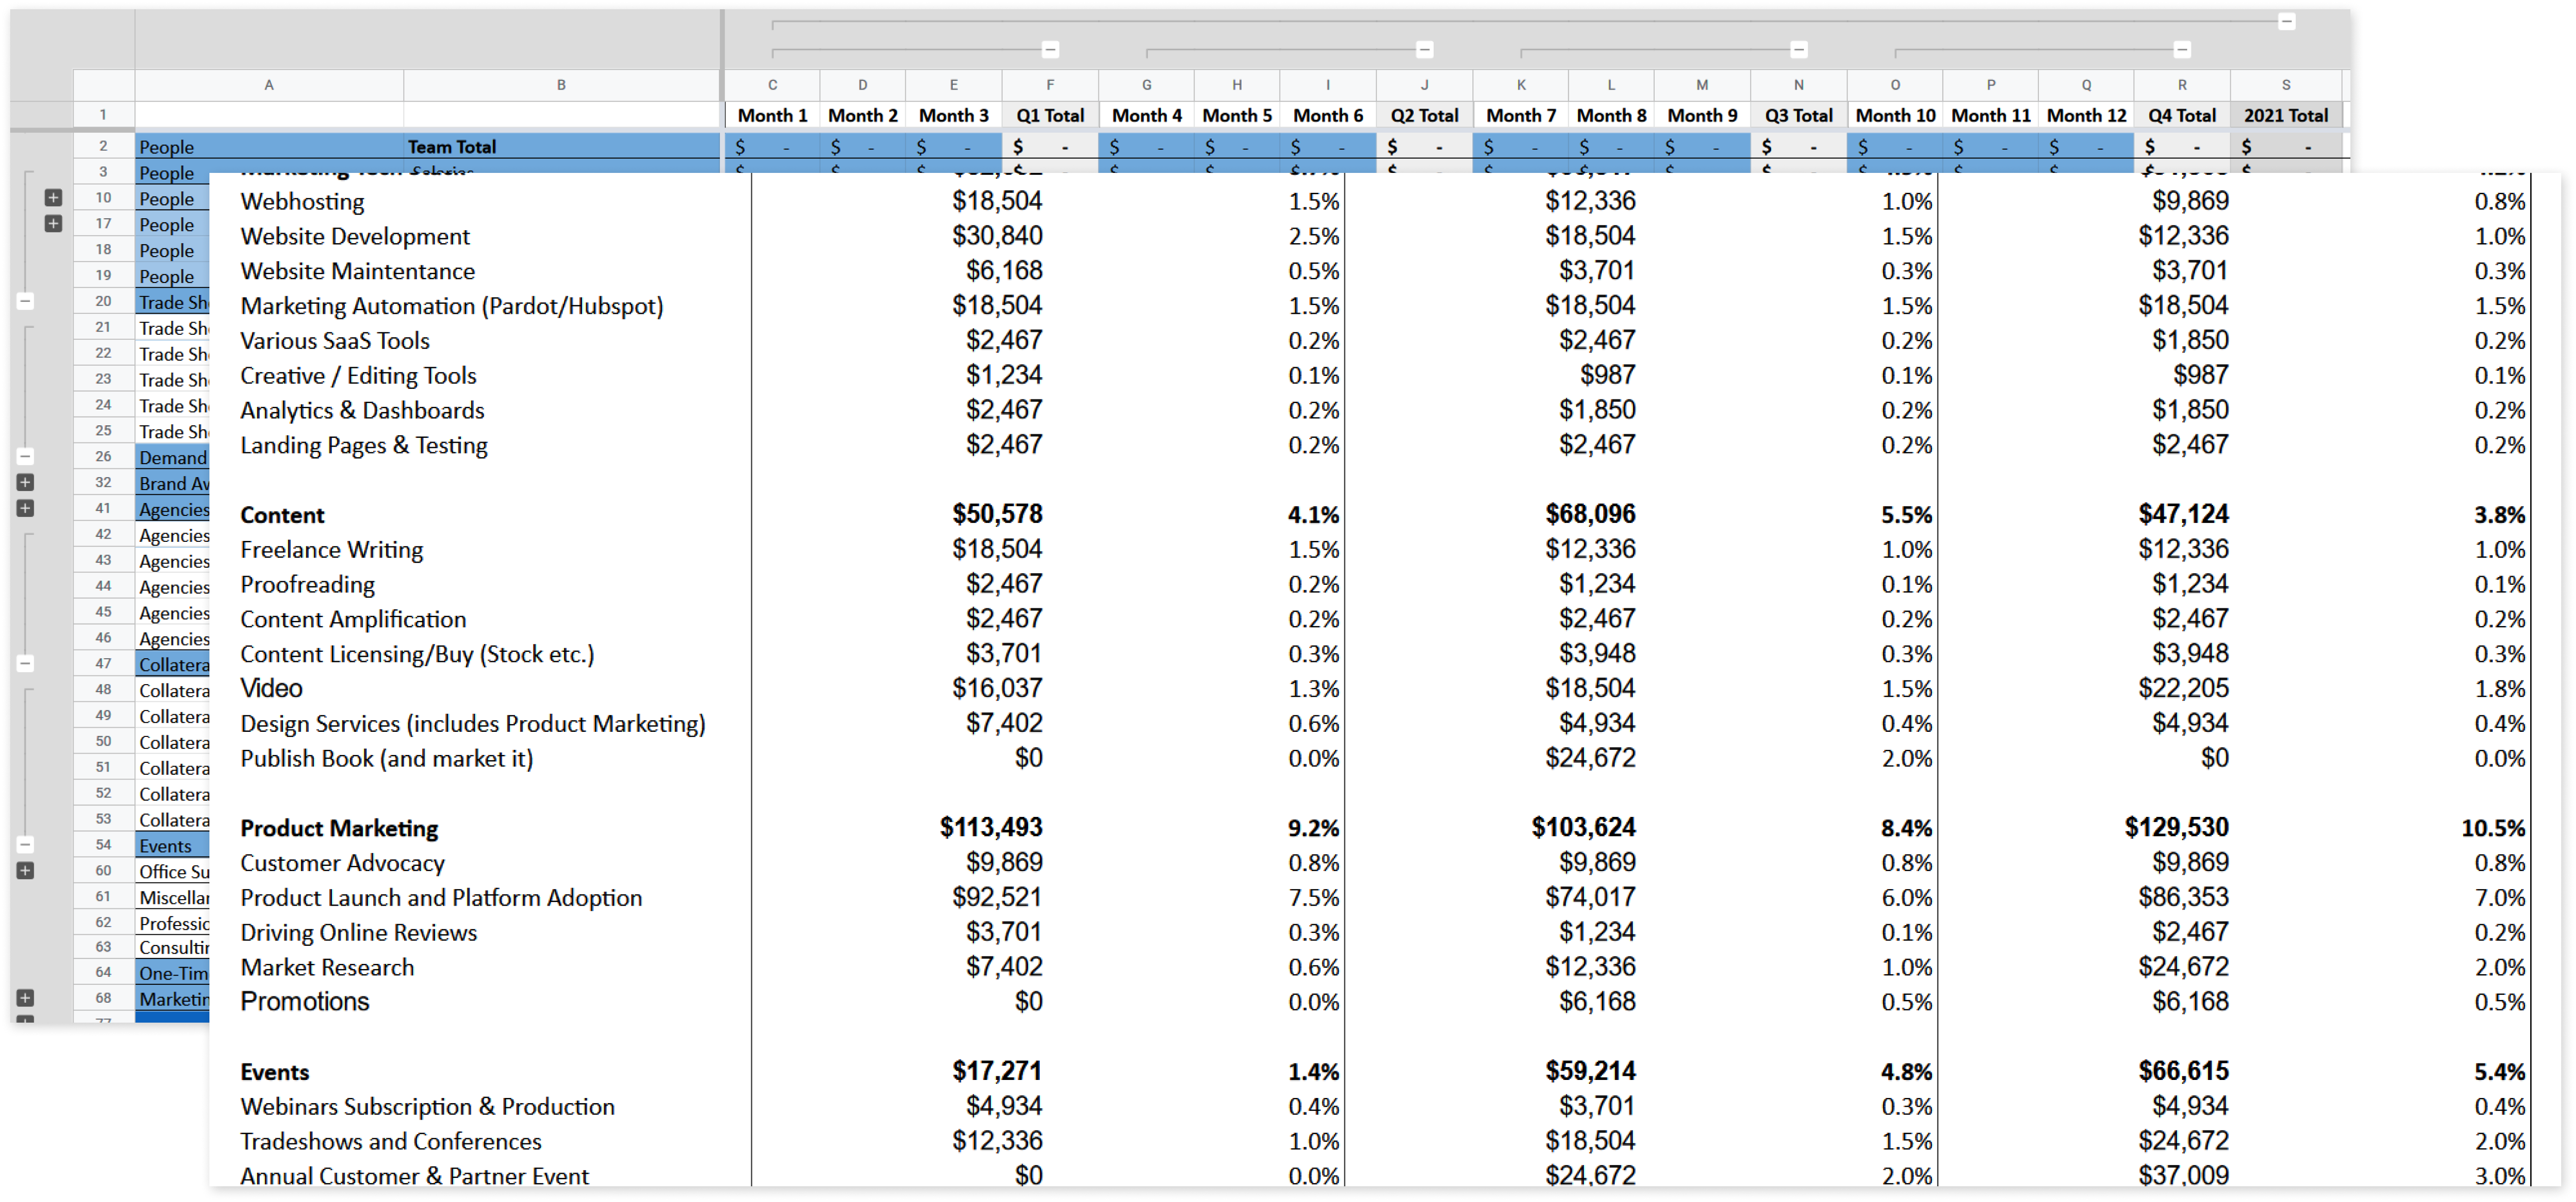Collapse the Q3 column group minus button
This screenshot has height=1202, width=2576.
click(x=1798, y=49)
